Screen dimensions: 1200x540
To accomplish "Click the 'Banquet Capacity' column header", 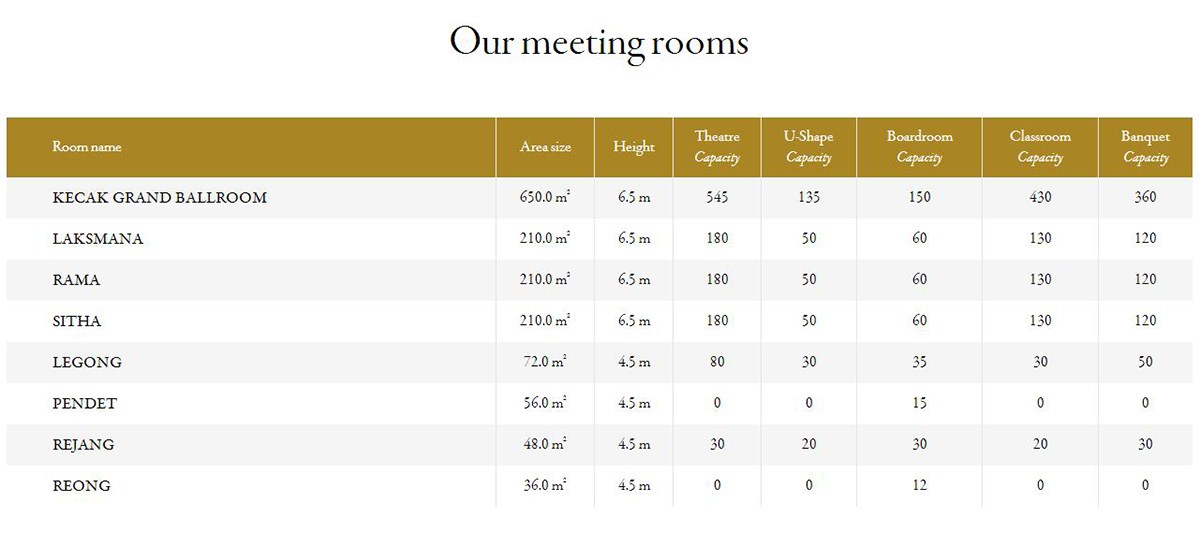I will coord(1145,147).
